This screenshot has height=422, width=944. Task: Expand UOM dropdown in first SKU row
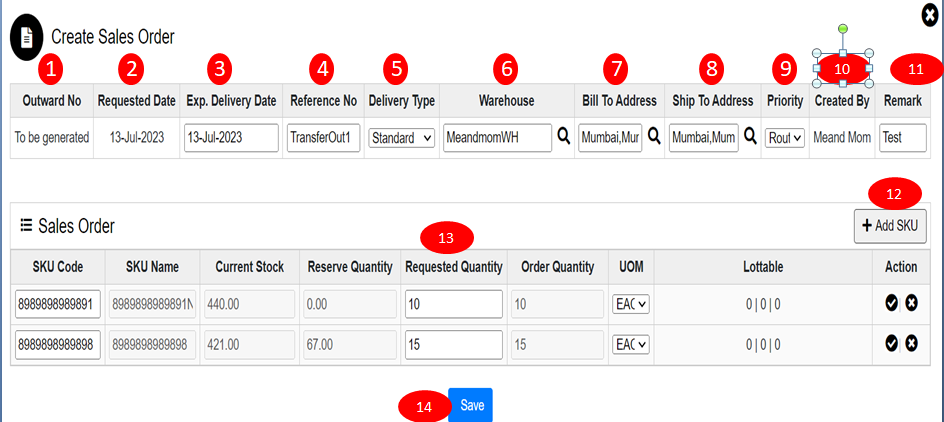[631, 304]
